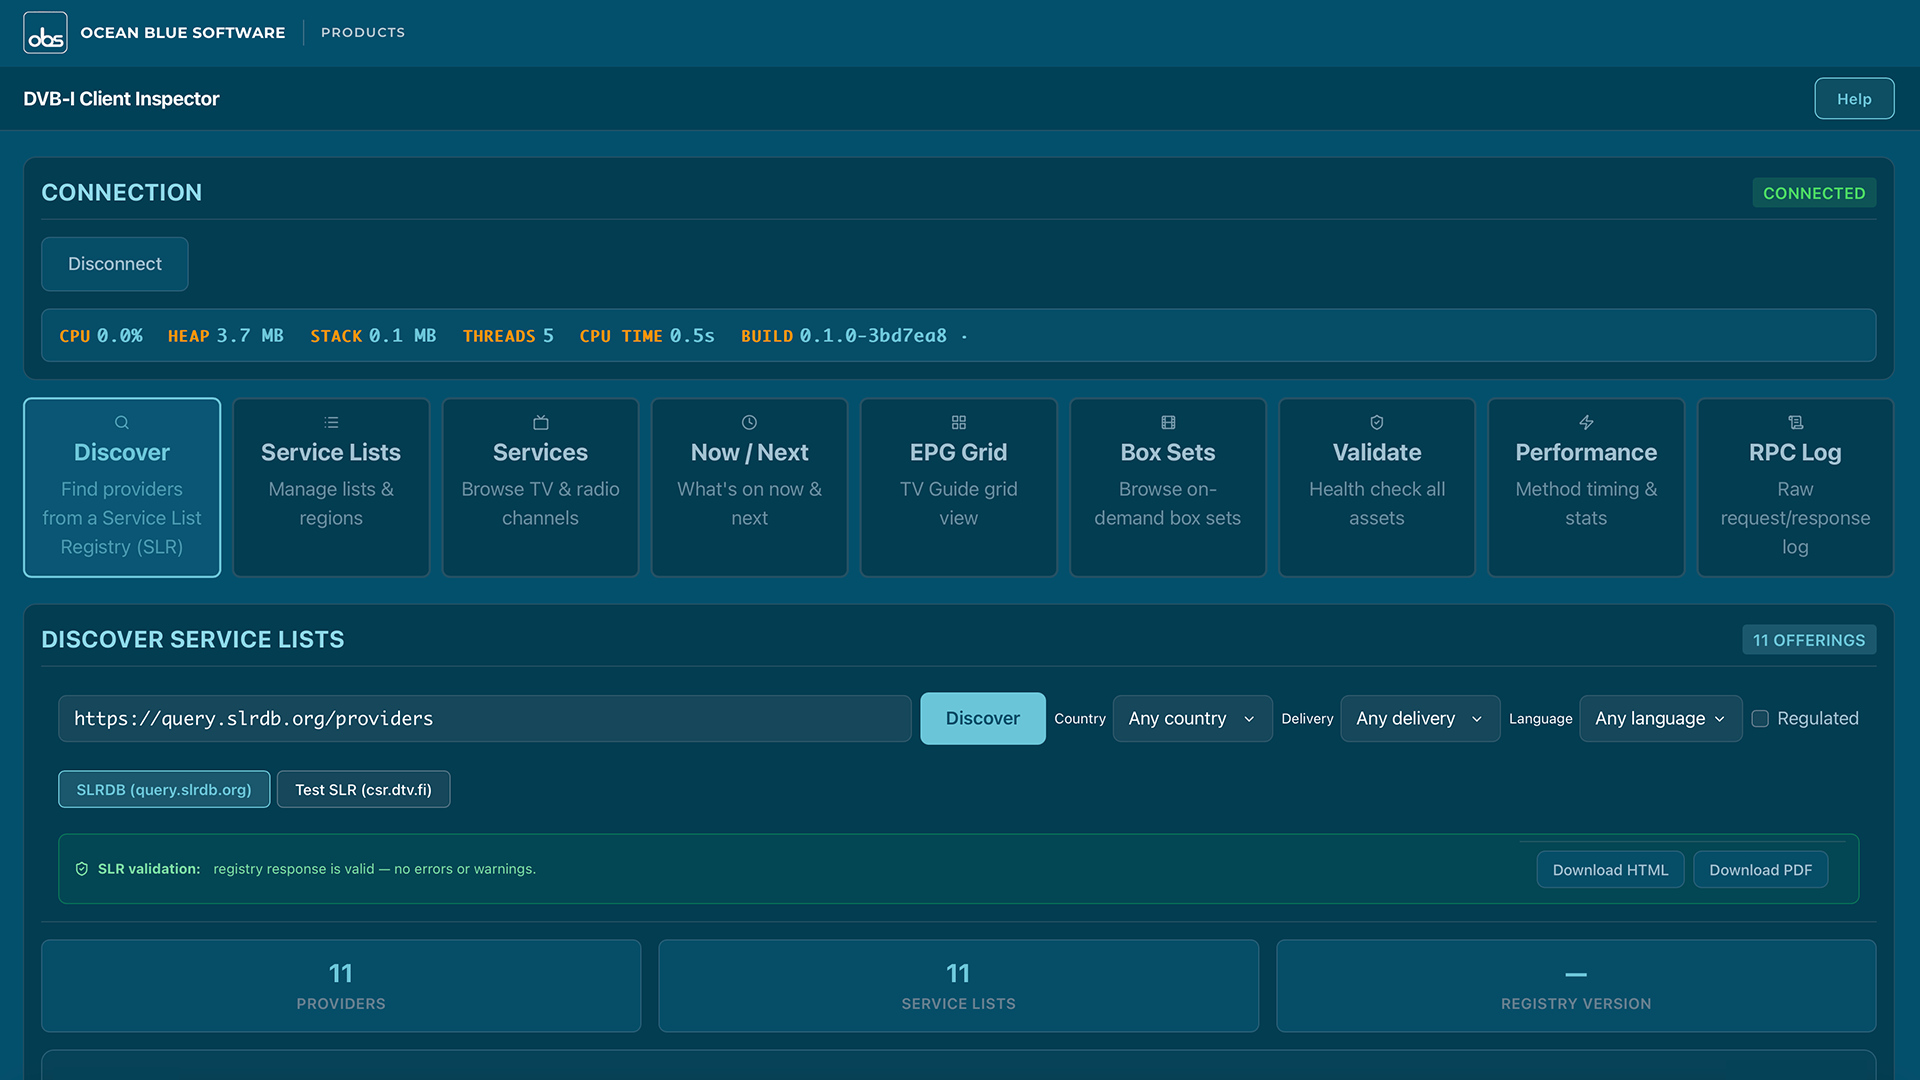Click the THREADS 5 stat
Image resolution: width=1920 pixels, height=1080 pixels.
click(508, 336)
